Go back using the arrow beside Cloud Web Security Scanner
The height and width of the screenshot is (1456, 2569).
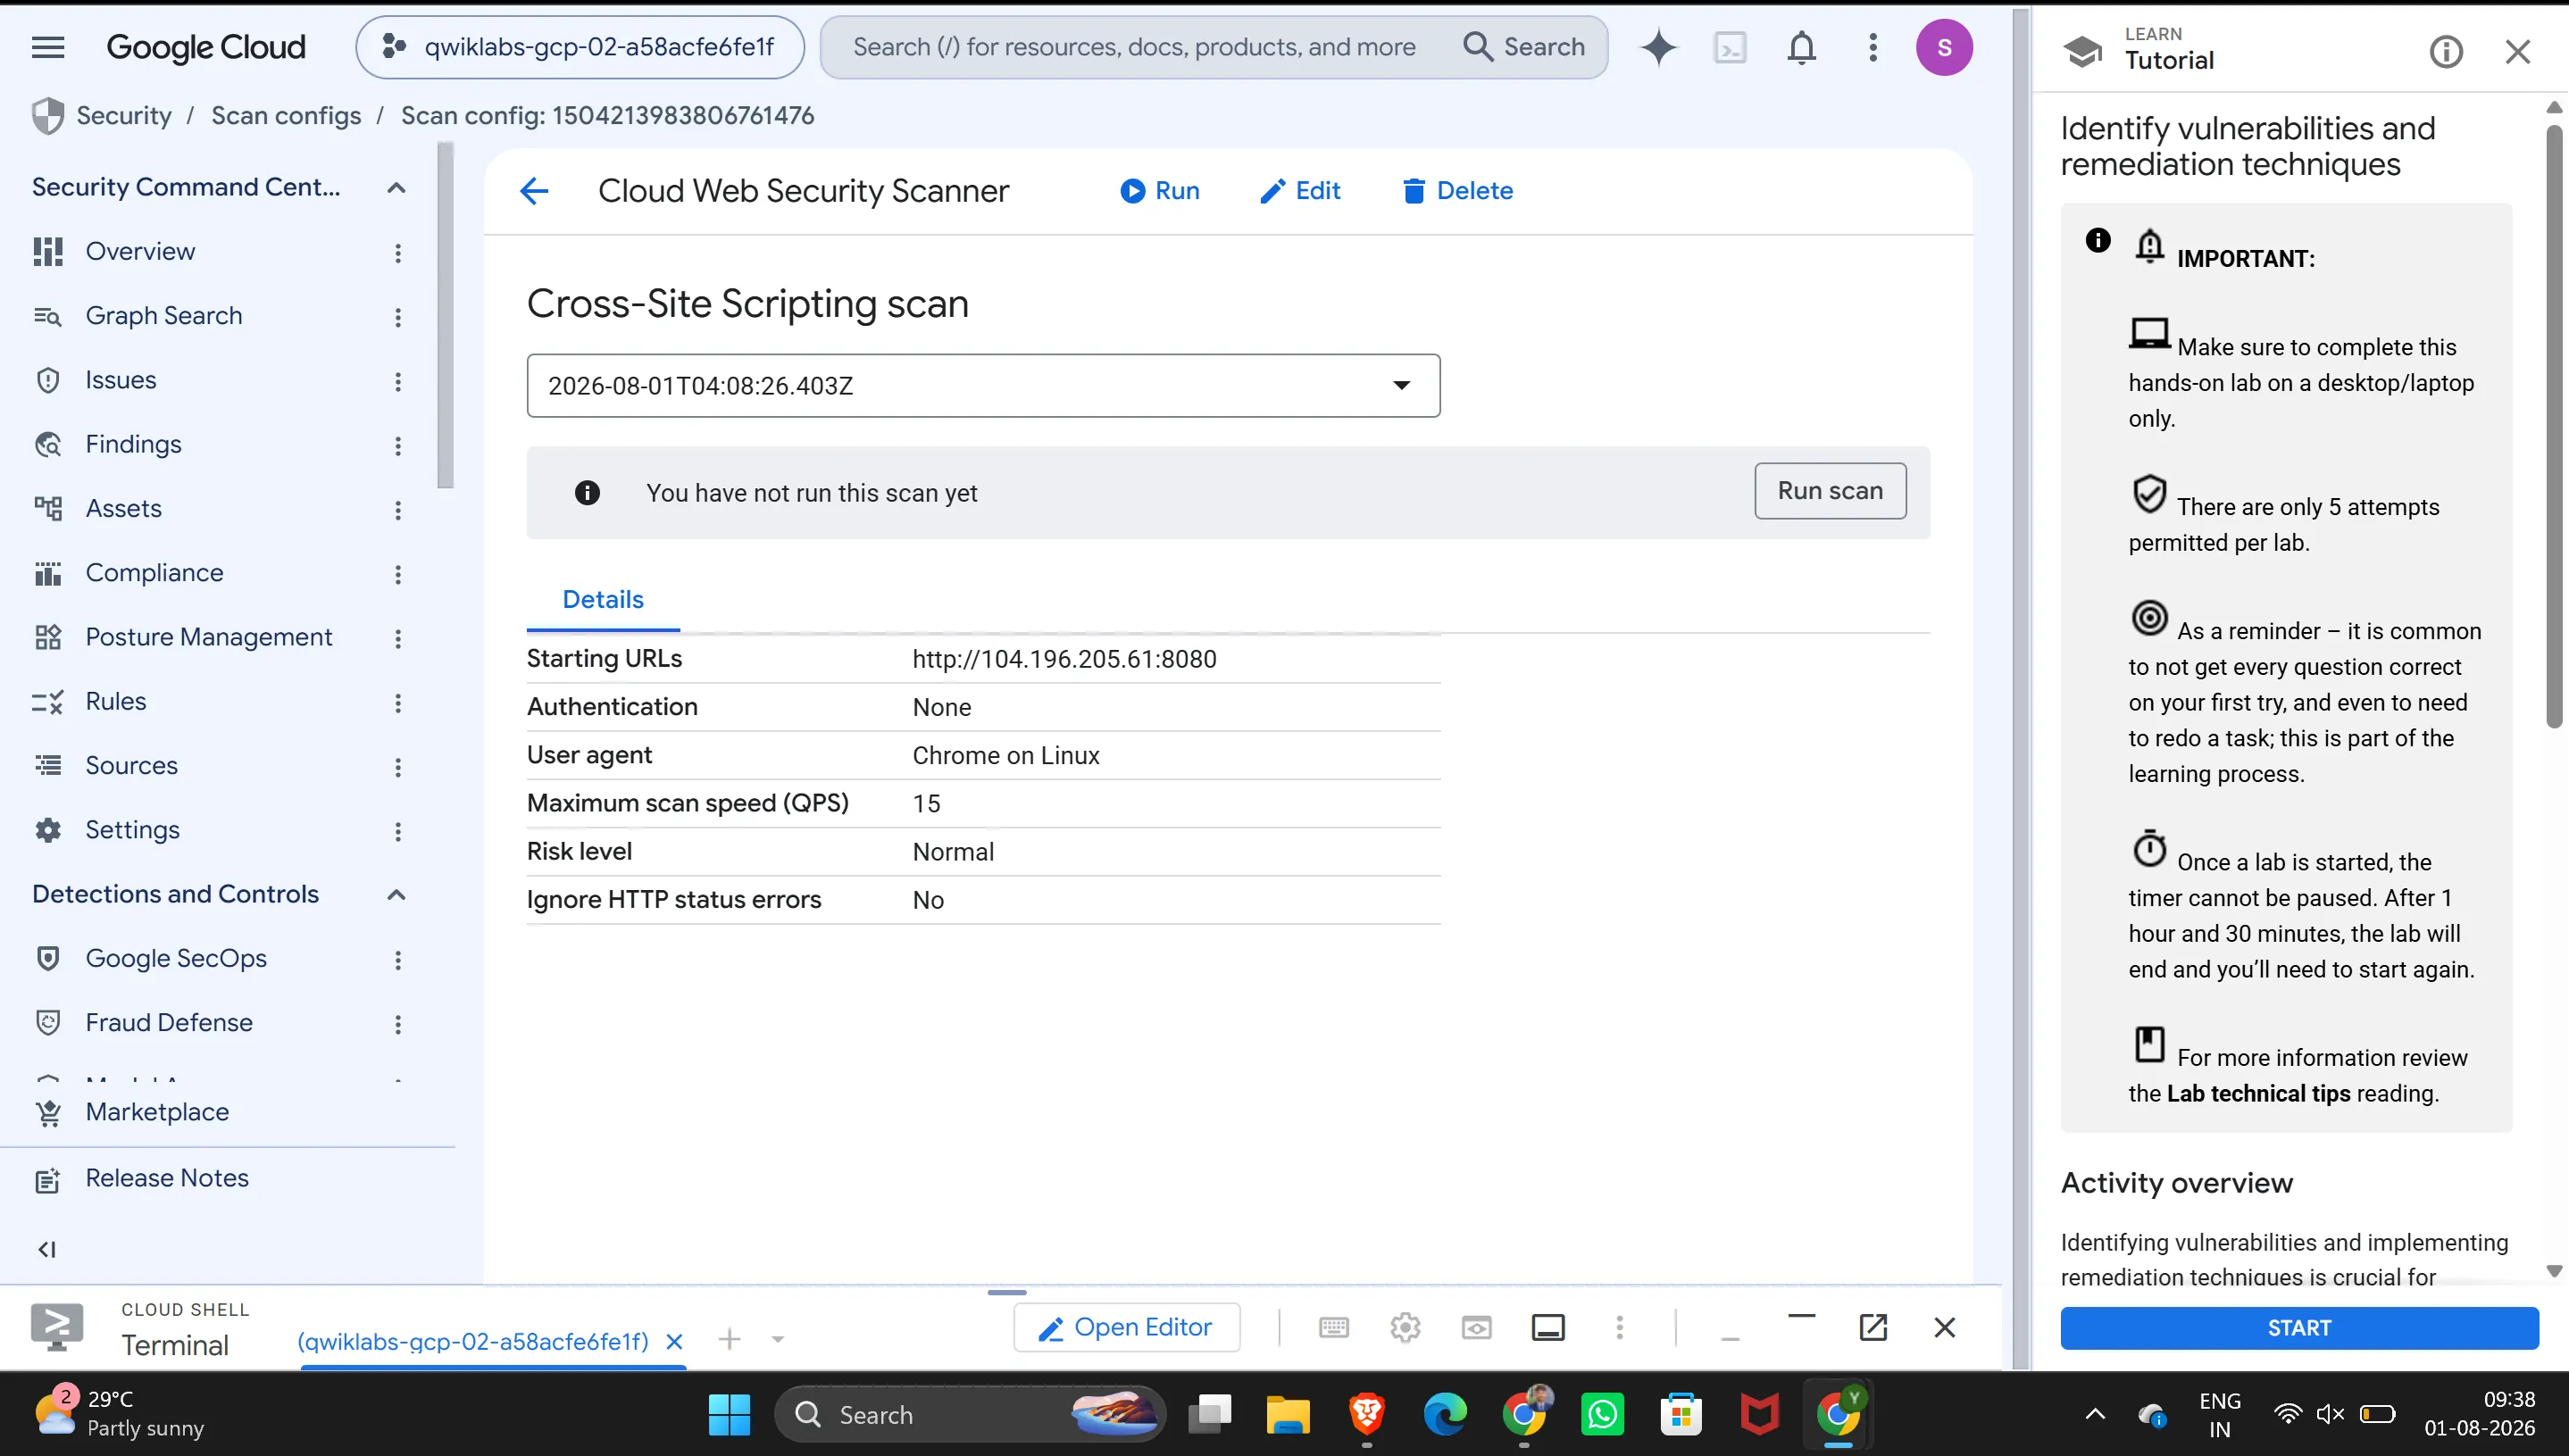535,190
